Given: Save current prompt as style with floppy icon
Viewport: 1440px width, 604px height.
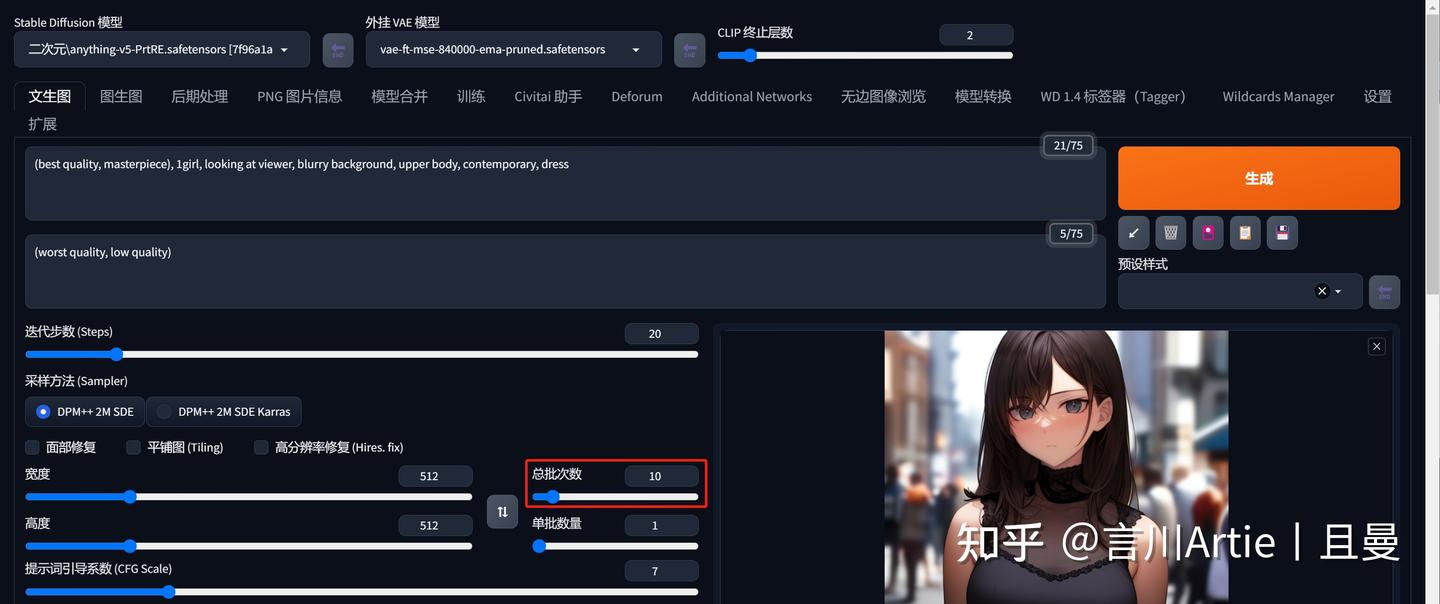Looking at the screenshot, I should pyautogui.click(x=1282, y=232).
